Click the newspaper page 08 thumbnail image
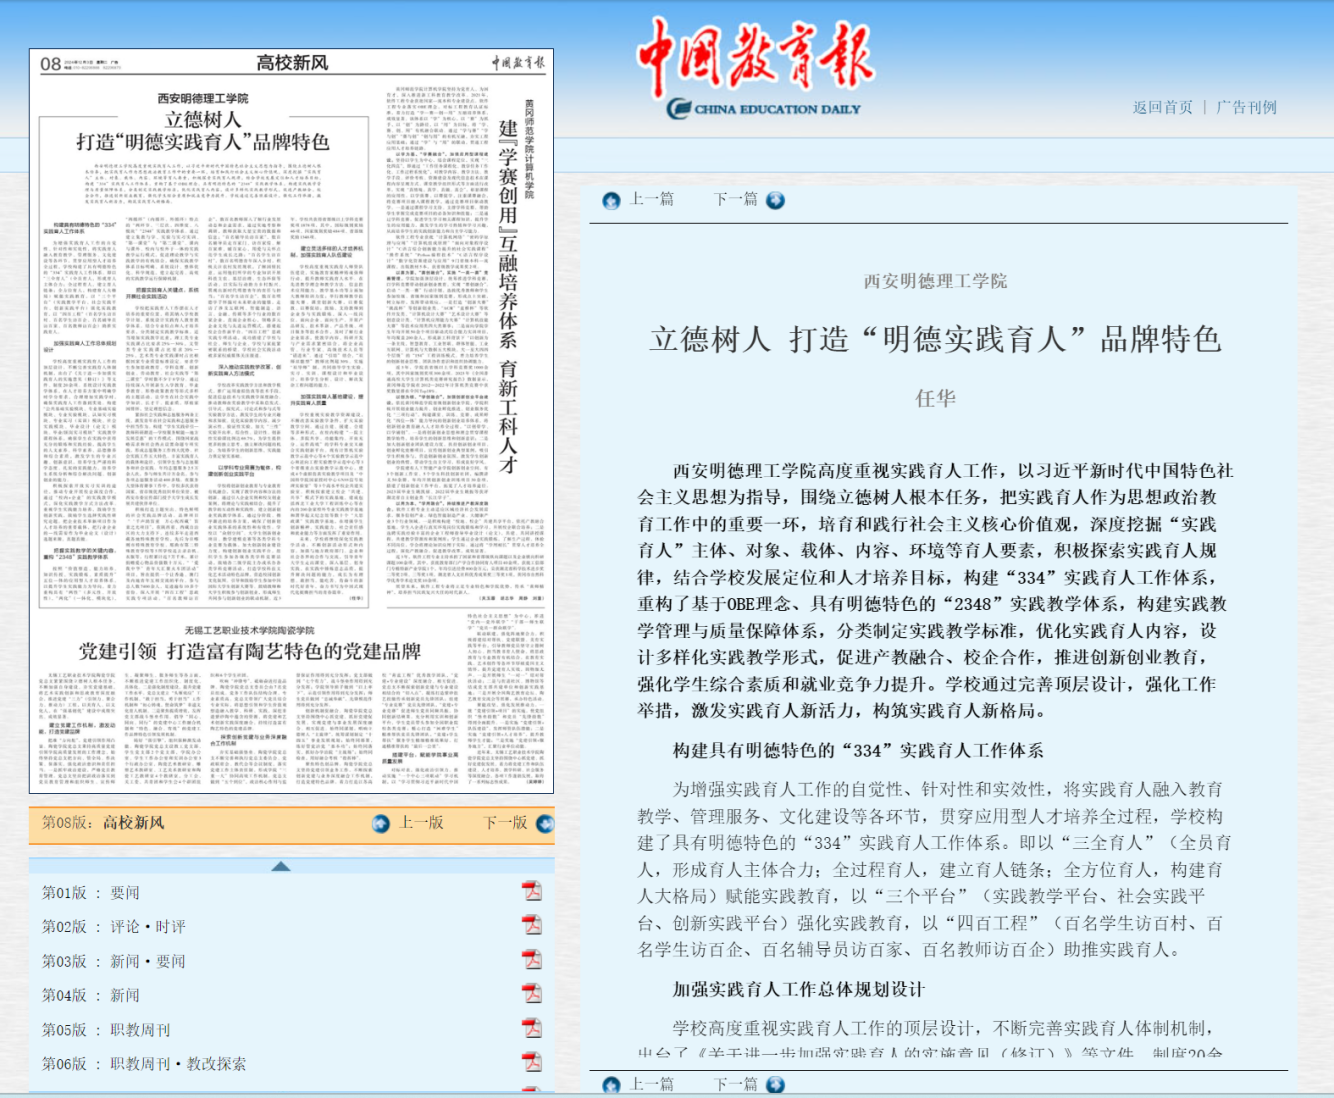 [x=293, y=420]
